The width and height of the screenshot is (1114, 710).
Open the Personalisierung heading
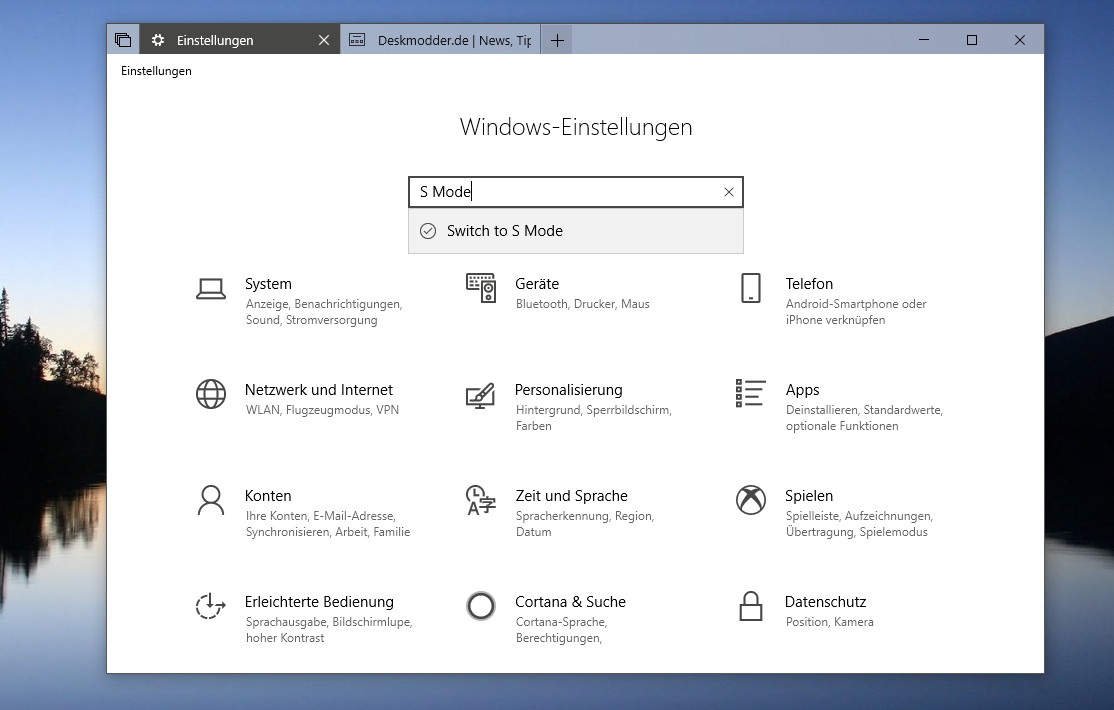tap(568, 389)
